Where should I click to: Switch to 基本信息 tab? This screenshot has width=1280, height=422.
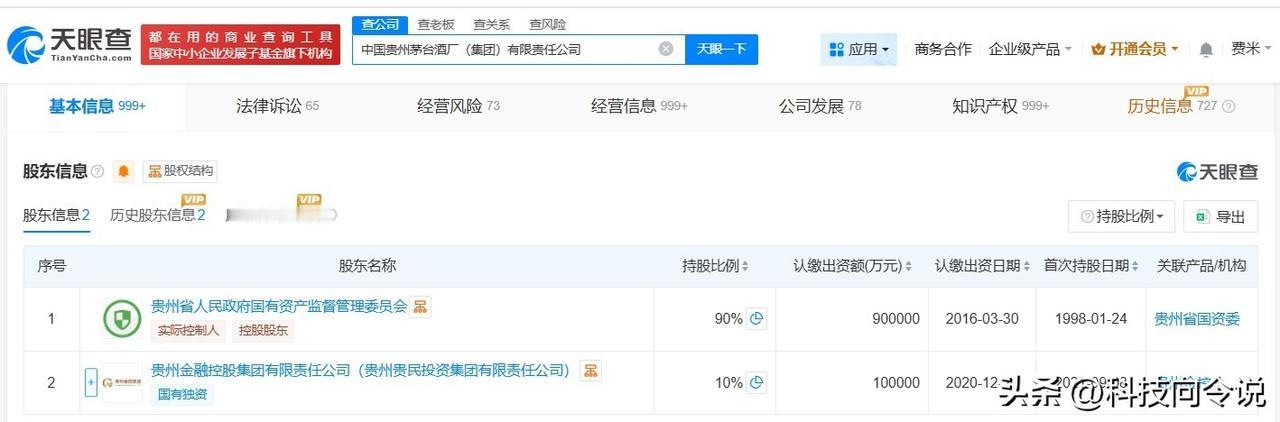coord(97,106)
